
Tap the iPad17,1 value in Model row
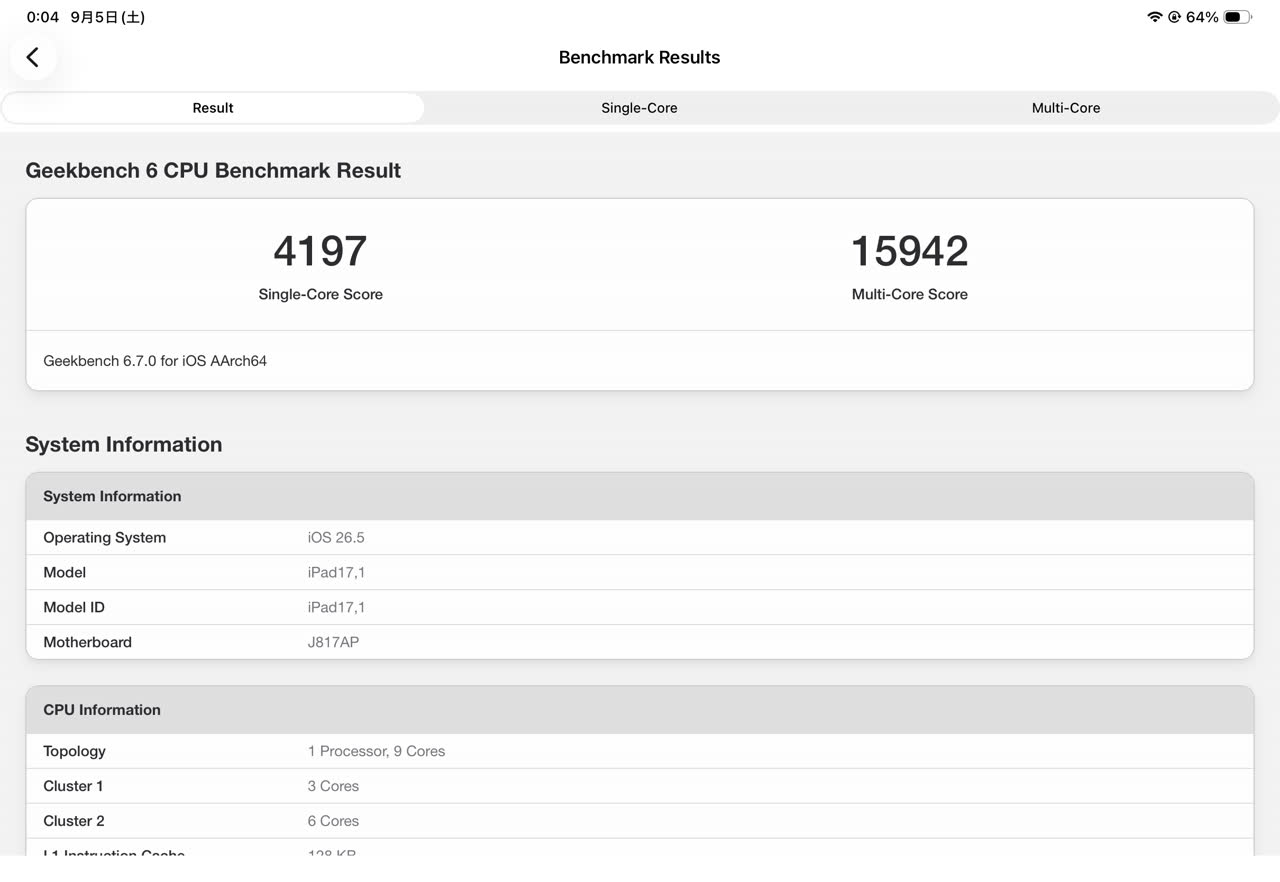[336, 573]
